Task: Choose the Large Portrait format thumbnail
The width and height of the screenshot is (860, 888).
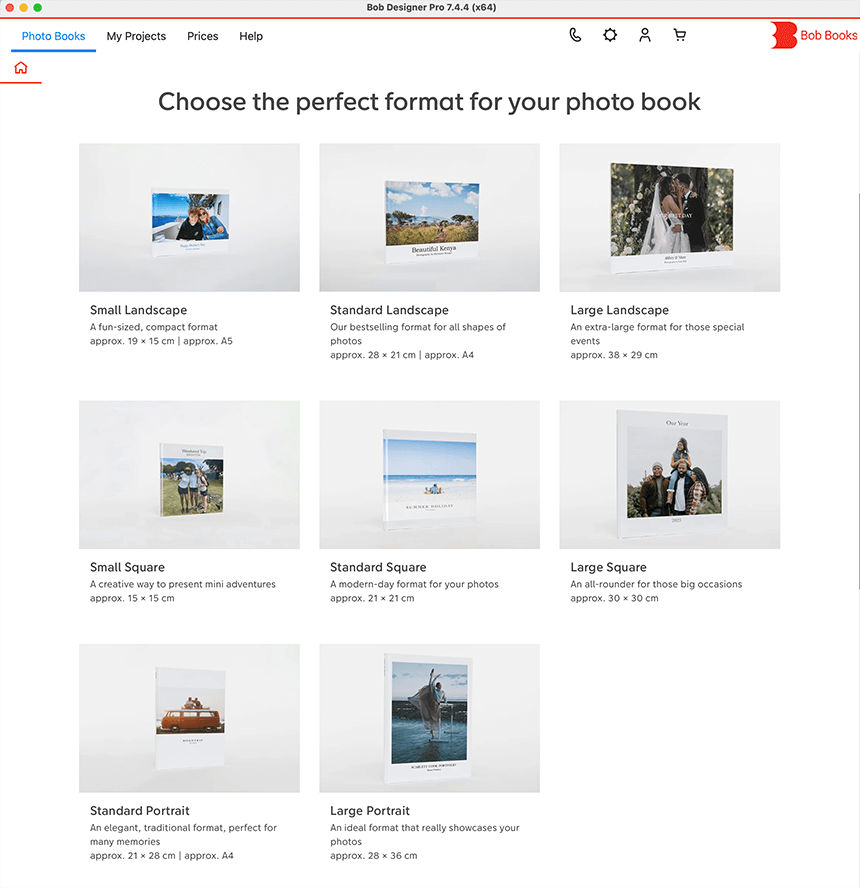Action: point(429,718)
